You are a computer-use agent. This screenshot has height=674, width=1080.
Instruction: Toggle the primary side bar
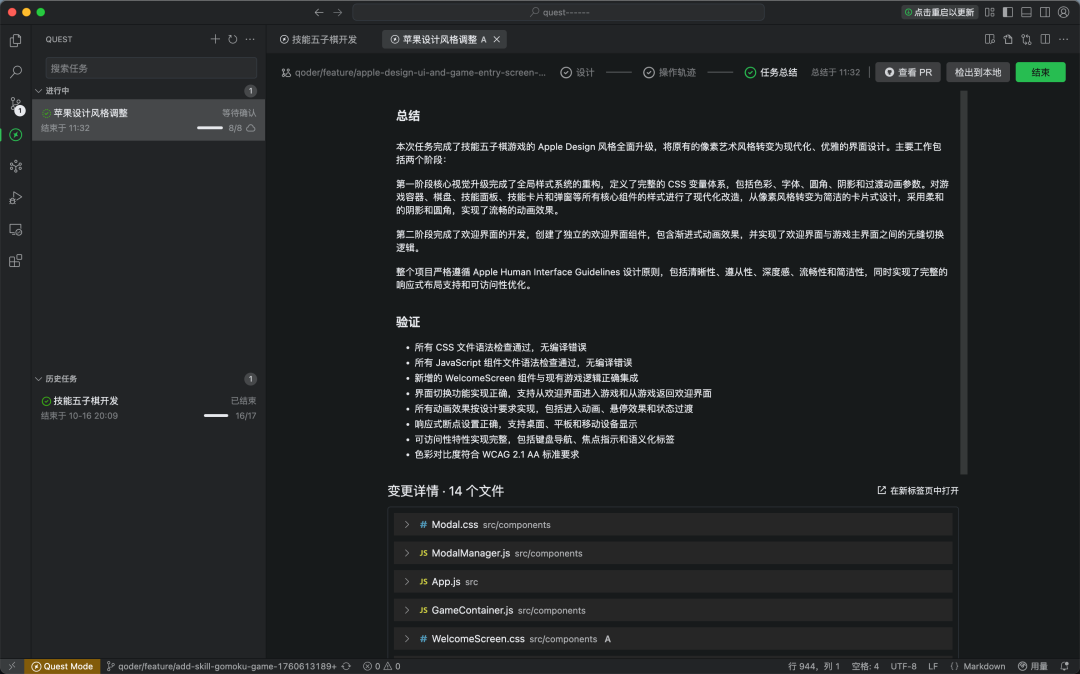(x=1008, y=12)
